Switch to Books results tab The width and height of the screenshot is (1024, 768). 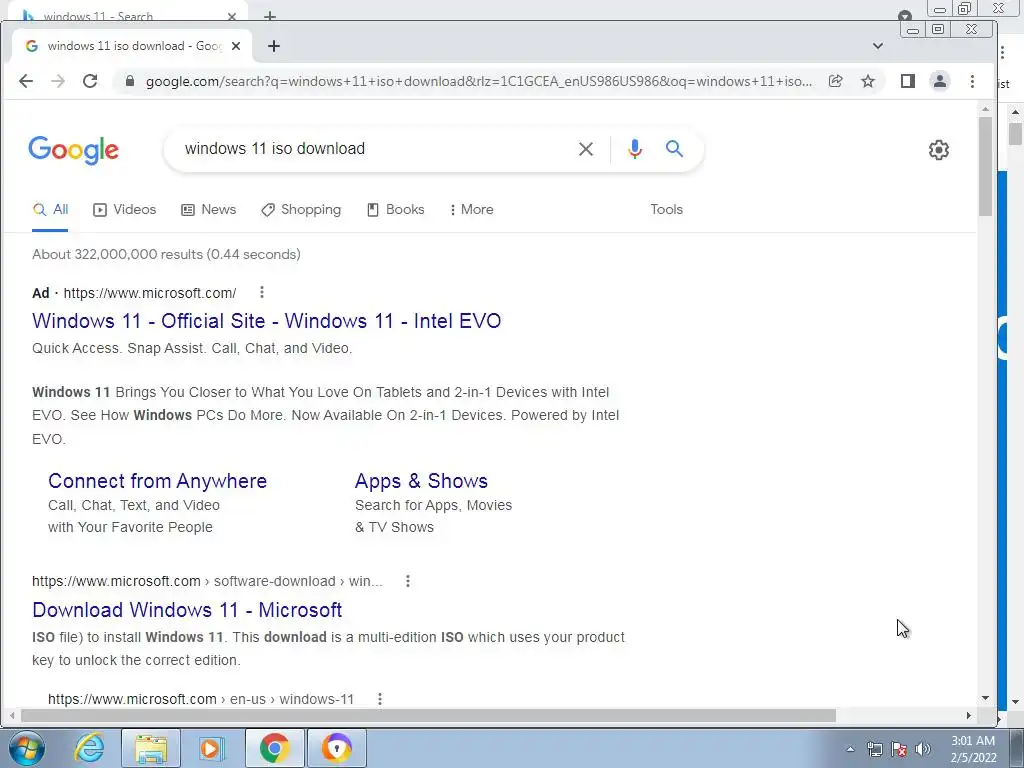(x=396, y=210)
